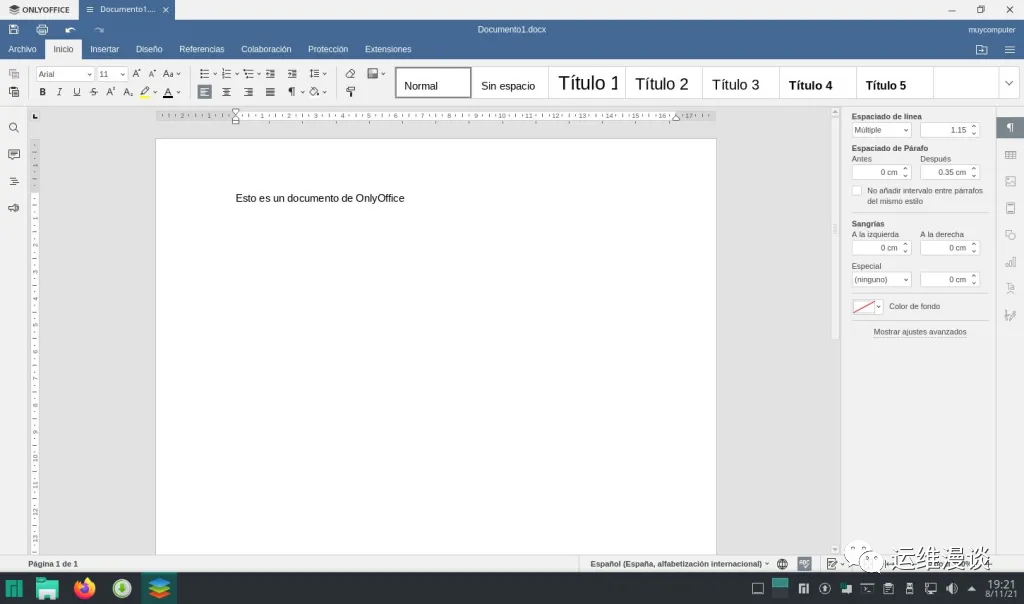Toggle spell checking in status bar
This screenshot has height=604, width=1024.
(804, 564)
